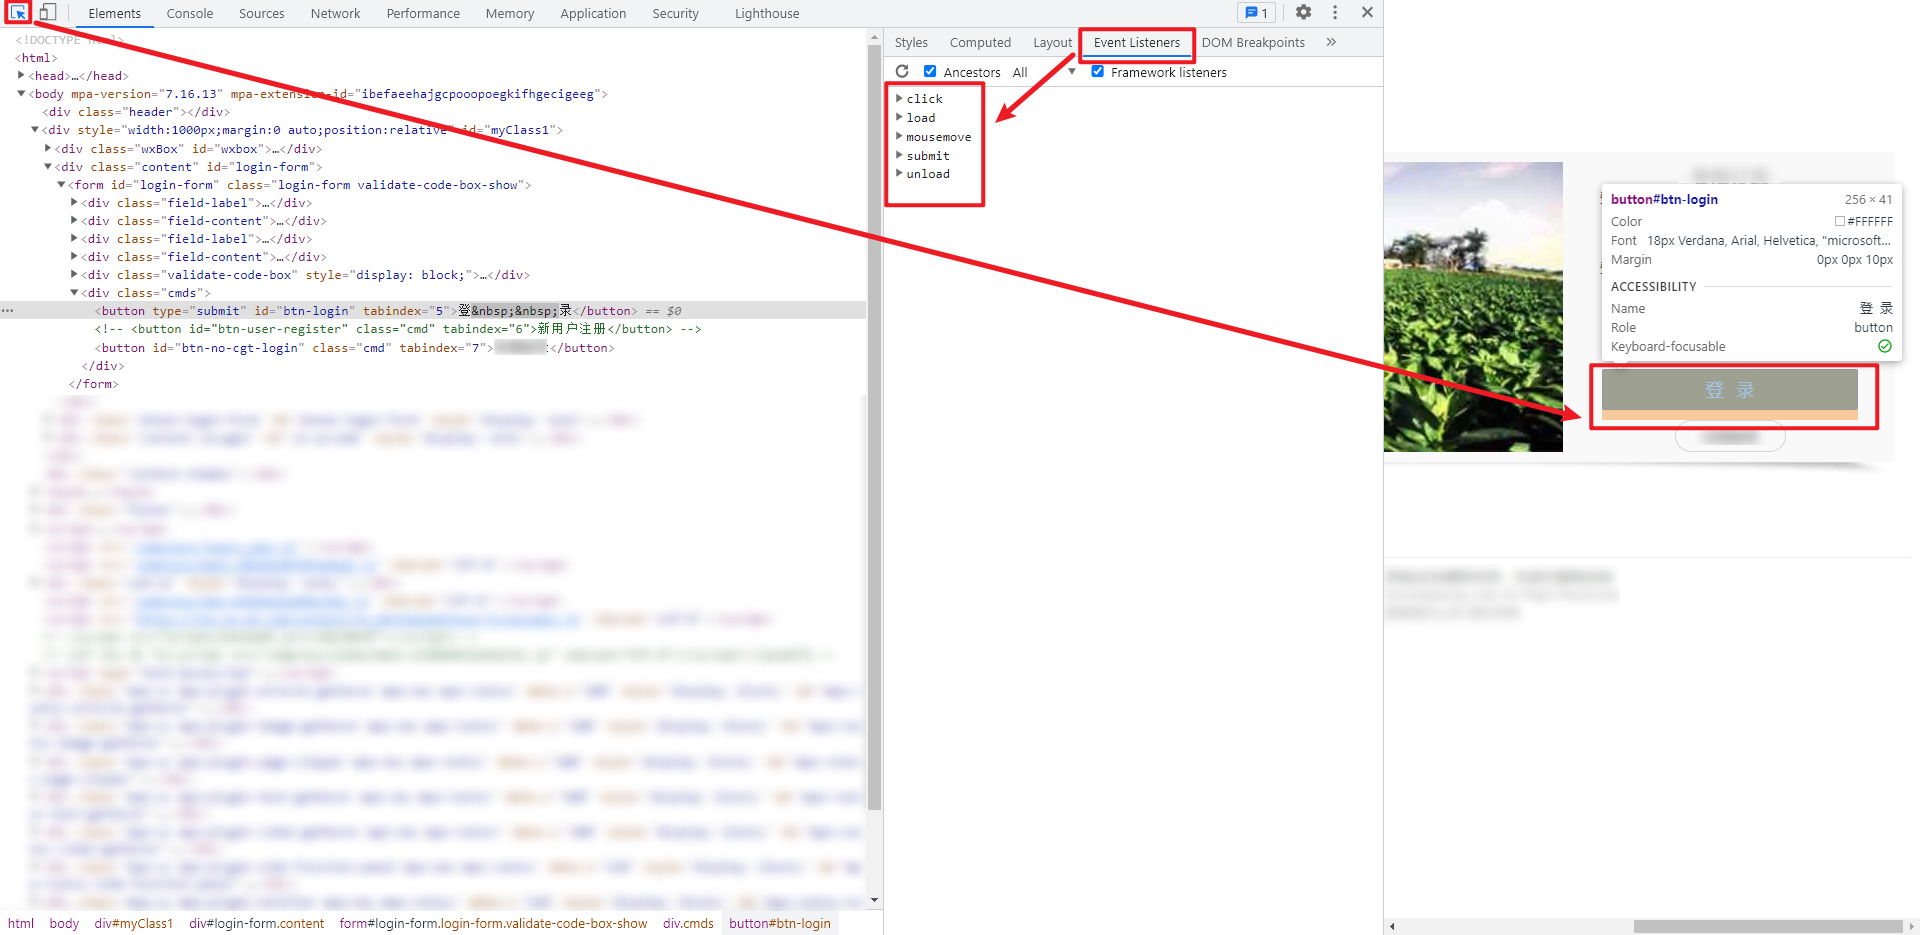Collapse the div class cmds node
1920x935 pixels.
[x=74, y=293]
